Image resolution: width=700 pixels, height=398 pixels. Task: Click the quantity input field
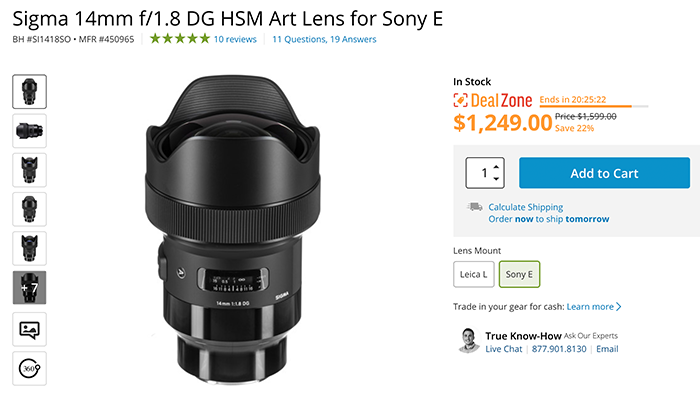(480, 173)
